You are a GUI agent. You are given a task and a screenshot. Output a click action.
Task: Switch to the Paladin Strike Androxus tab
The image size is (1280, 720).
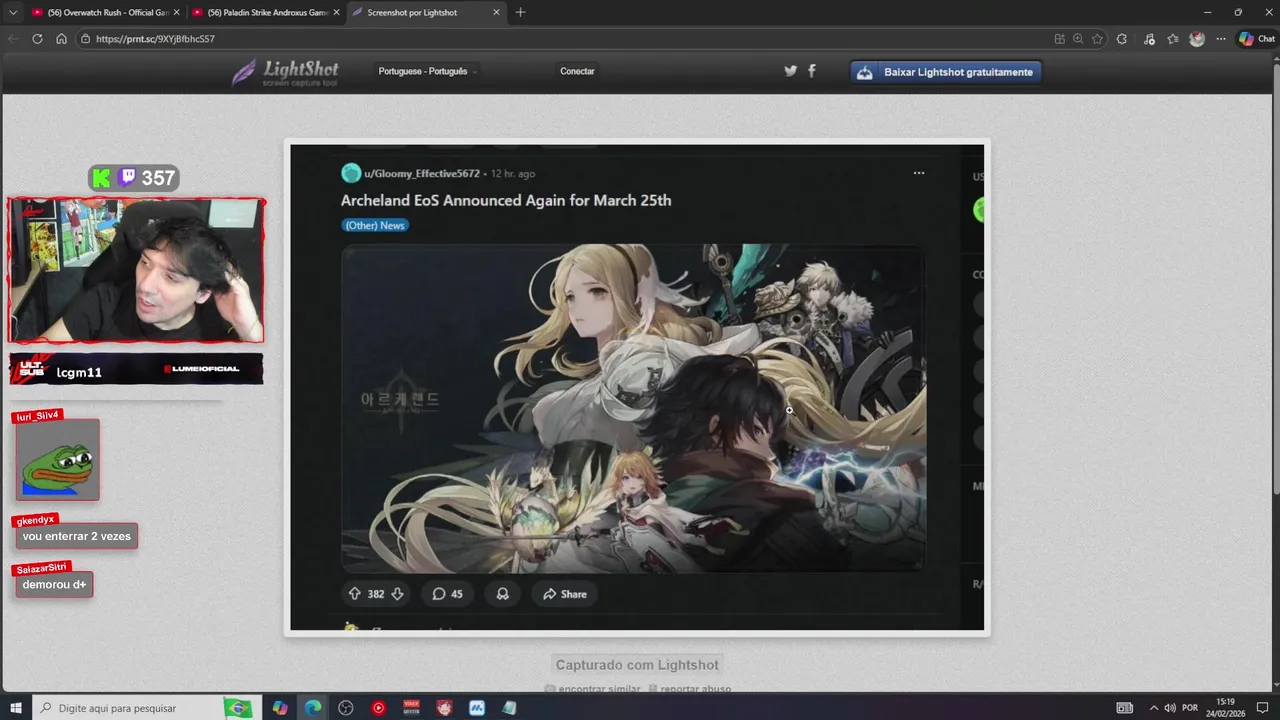click(x=265, y=12)
